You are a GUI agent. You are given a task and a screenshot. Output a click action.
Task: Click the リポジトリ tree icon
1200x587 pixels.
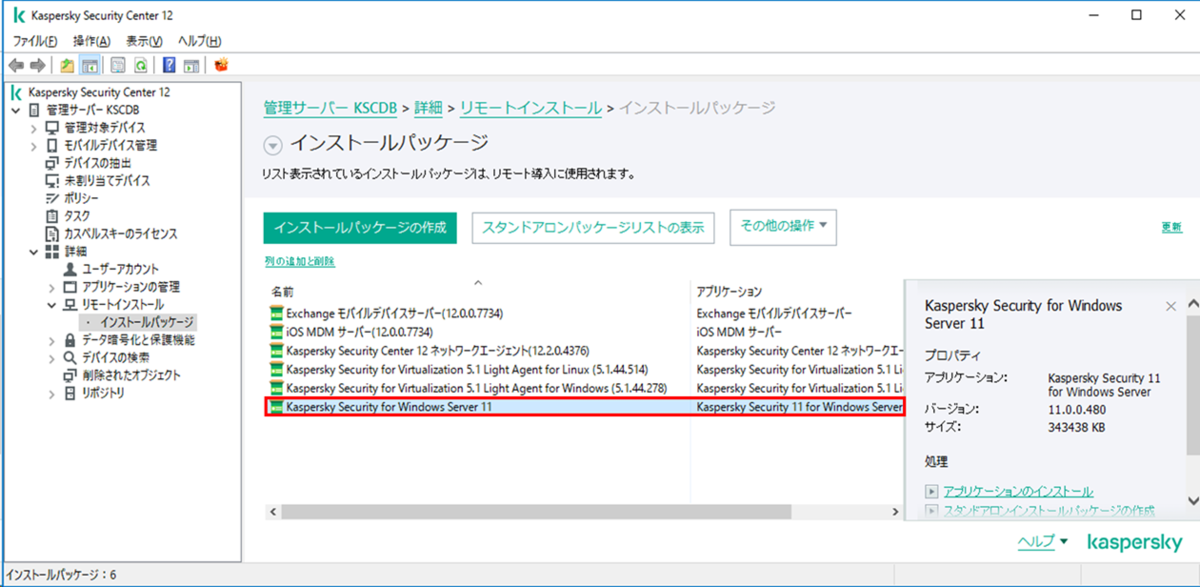(x=70, y=393)
